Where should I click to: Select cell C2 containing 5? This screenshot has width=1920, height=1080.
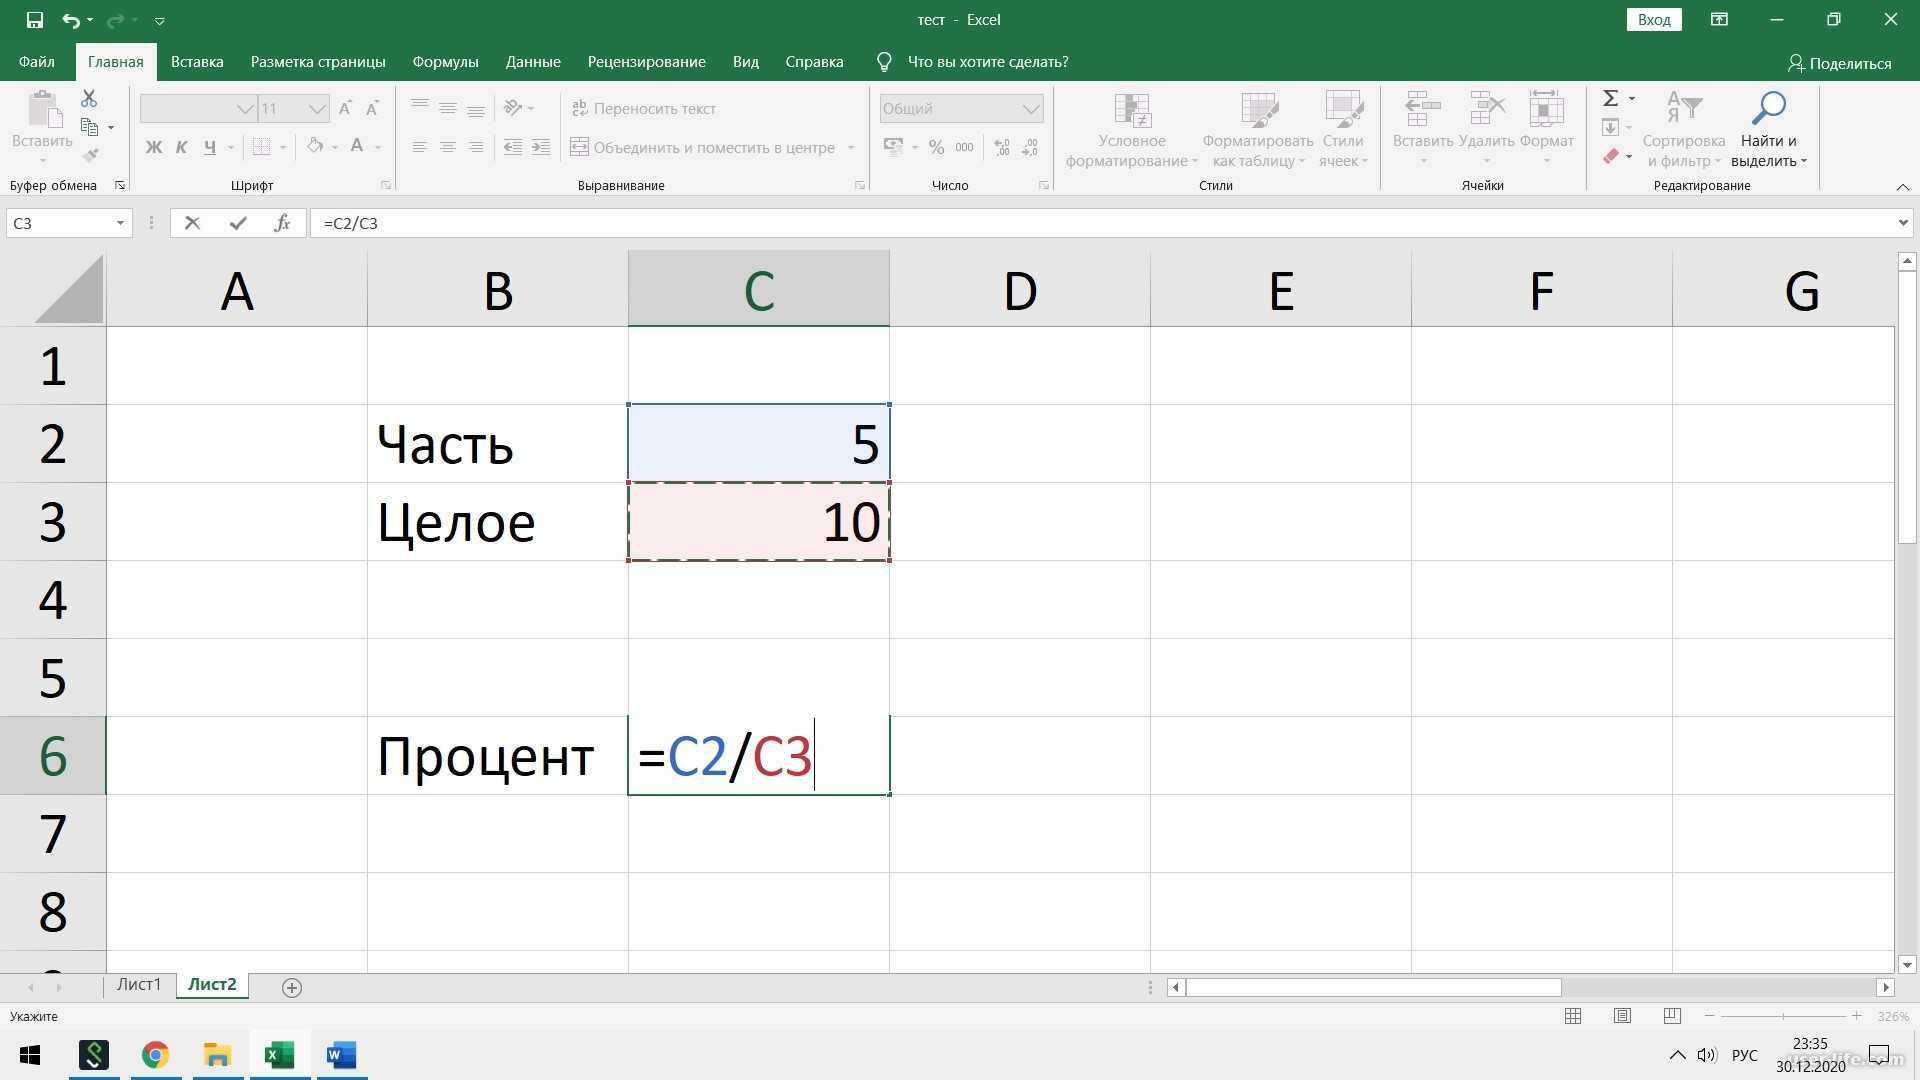759,443
